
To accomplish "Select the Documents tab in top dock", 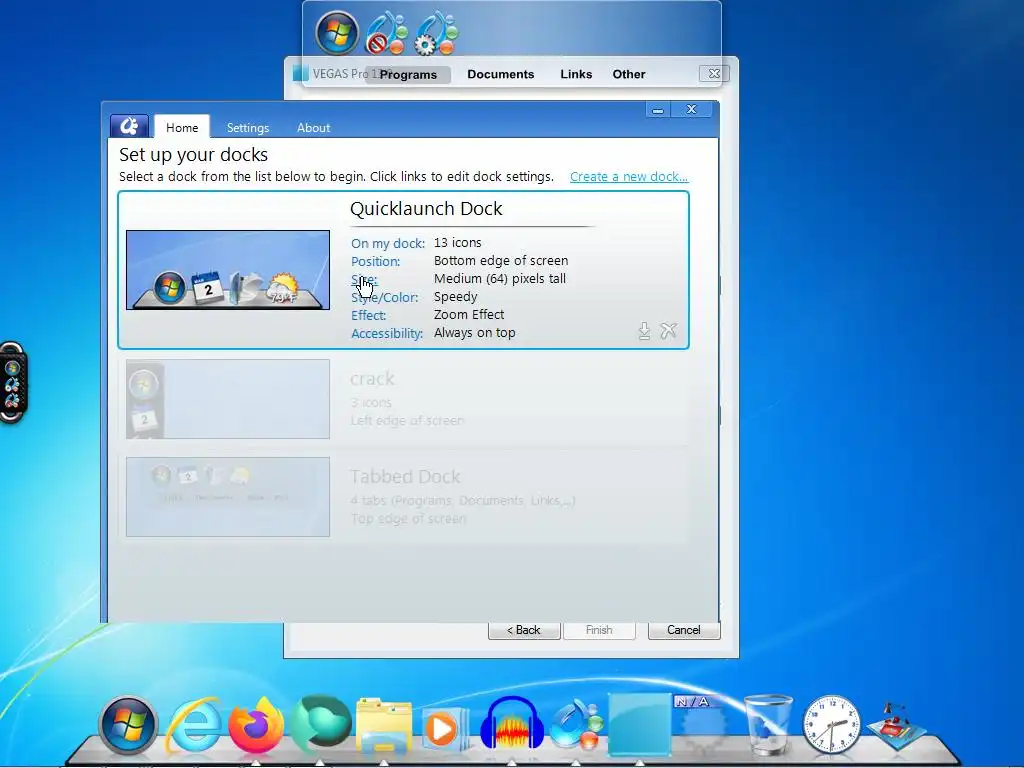I will pos(501,74).
